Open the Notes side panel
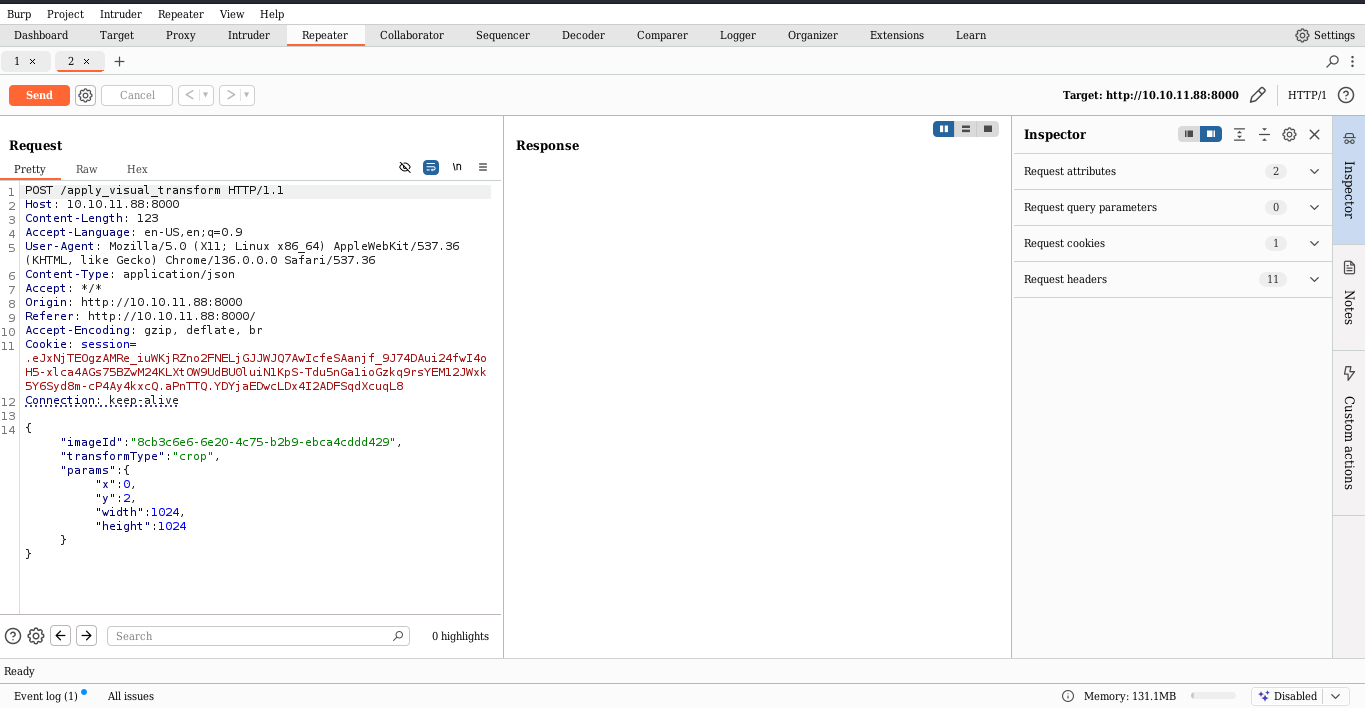 tap(1349, 294)
